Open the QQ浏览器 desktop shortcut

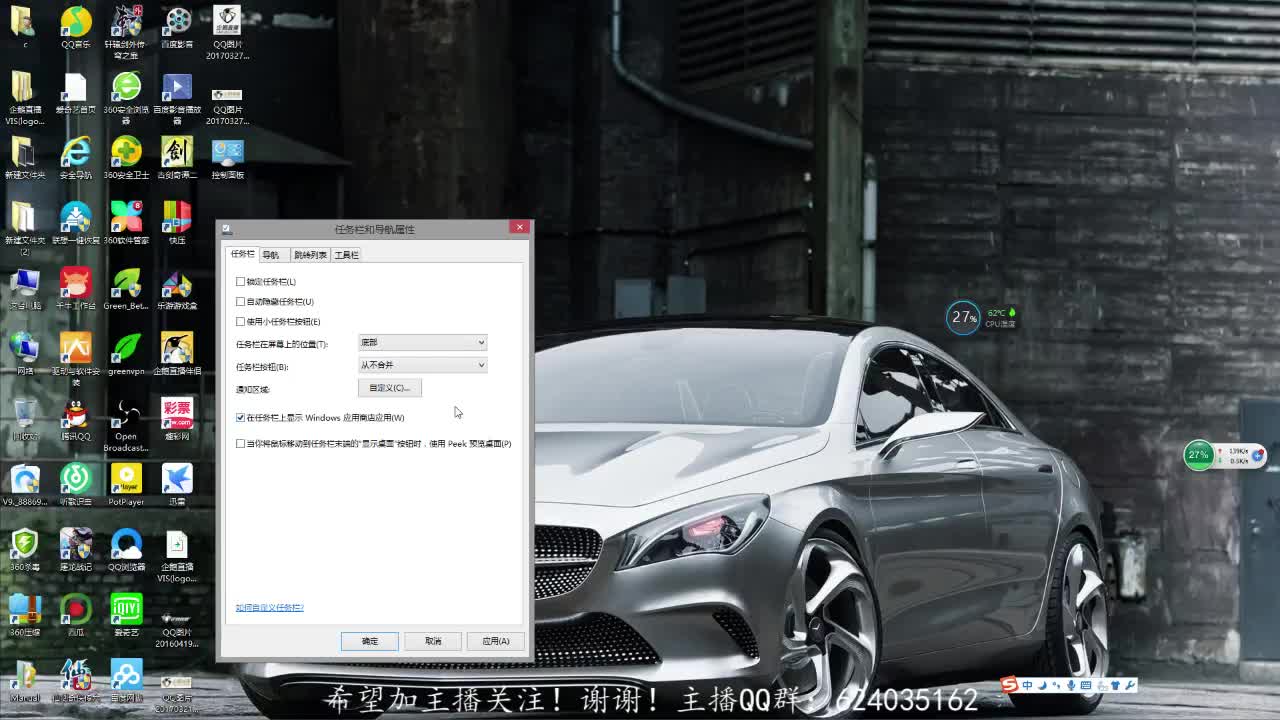(126, 545)
